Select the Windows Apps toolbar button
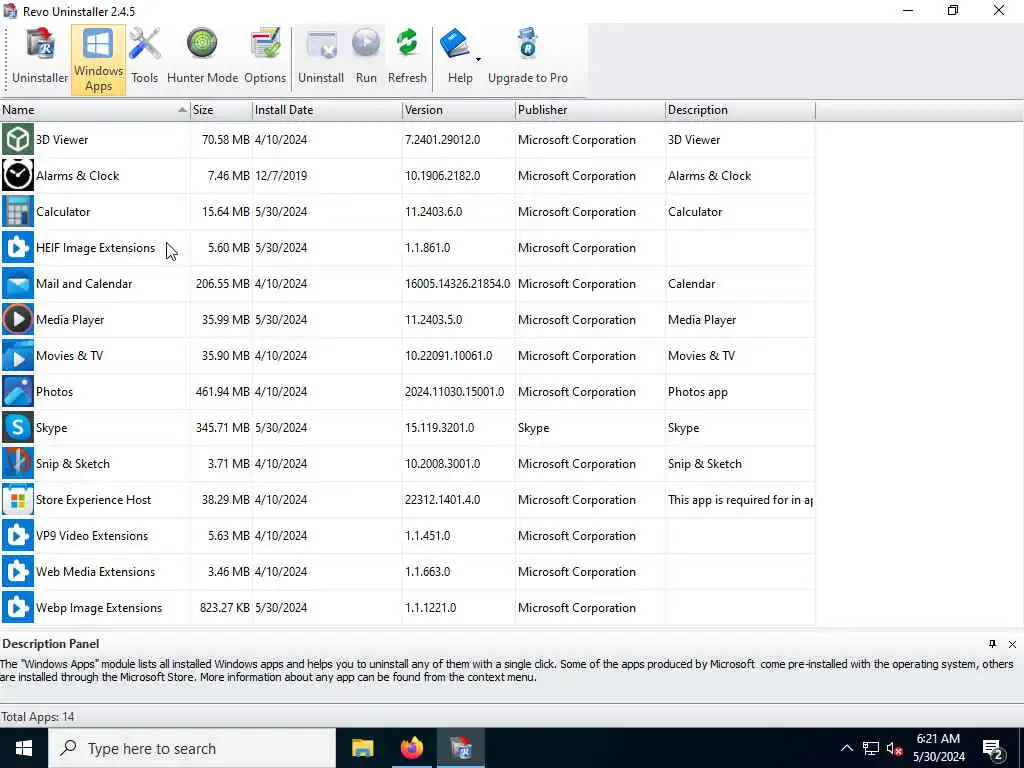The height and width of the screenshot is (768, 1024). [x=98, y=60]
